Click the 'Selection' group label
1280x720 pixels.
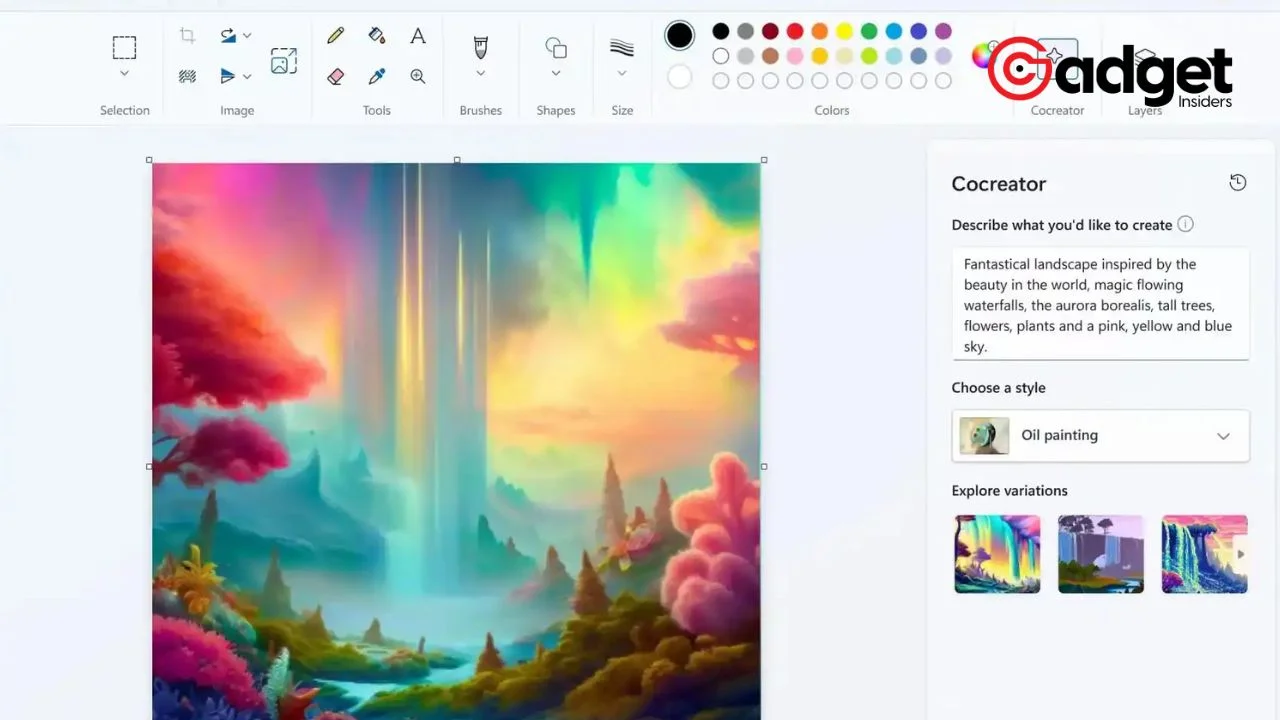coord(124,111)
